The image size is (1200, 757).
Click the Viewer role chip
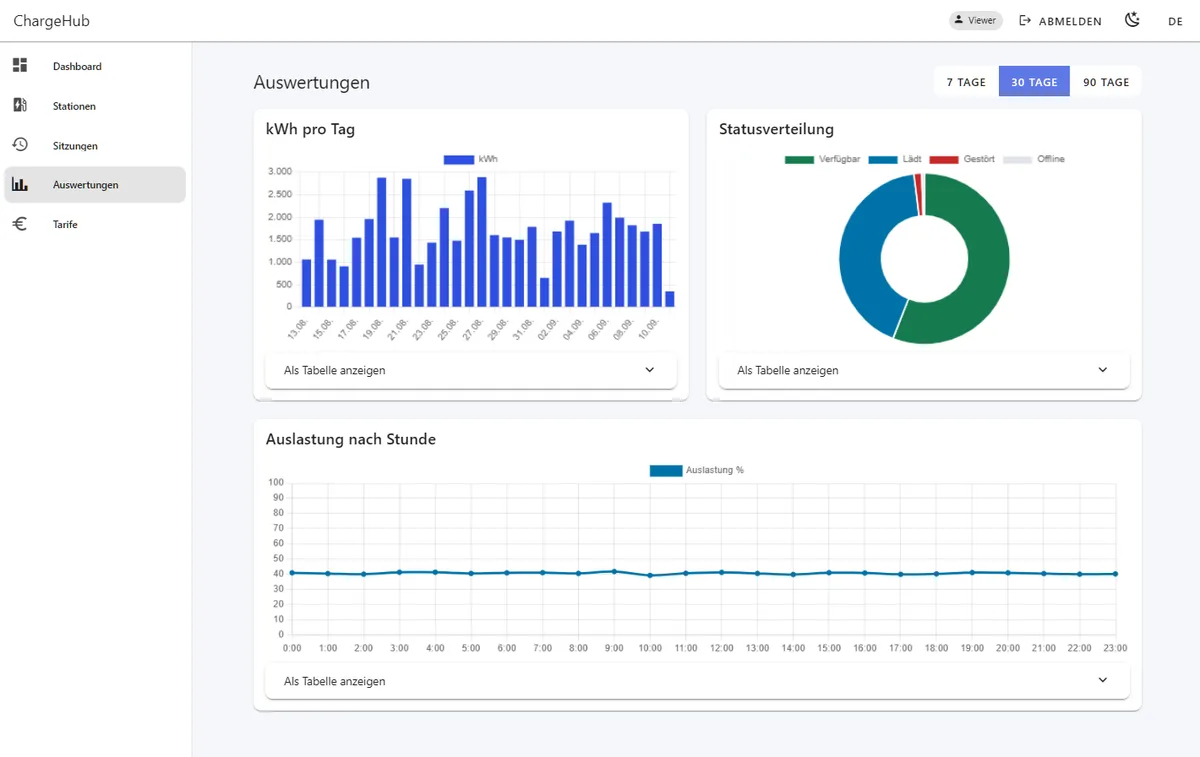click(x=975, y=20)
